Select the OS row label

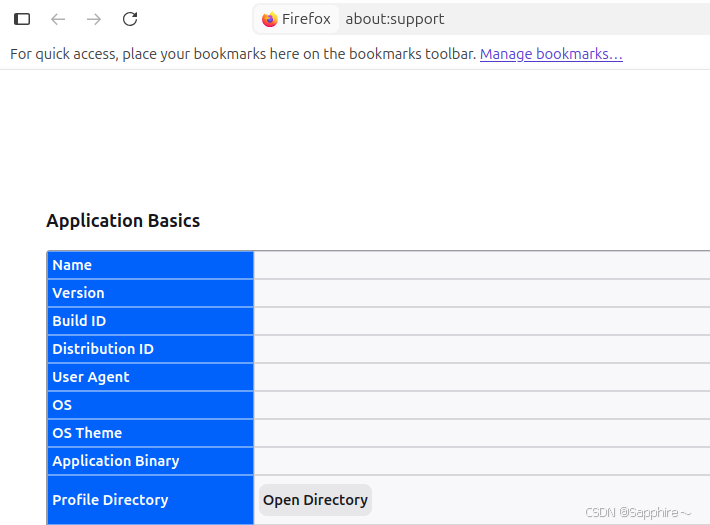pyautogui.click(x=62, y=405)
